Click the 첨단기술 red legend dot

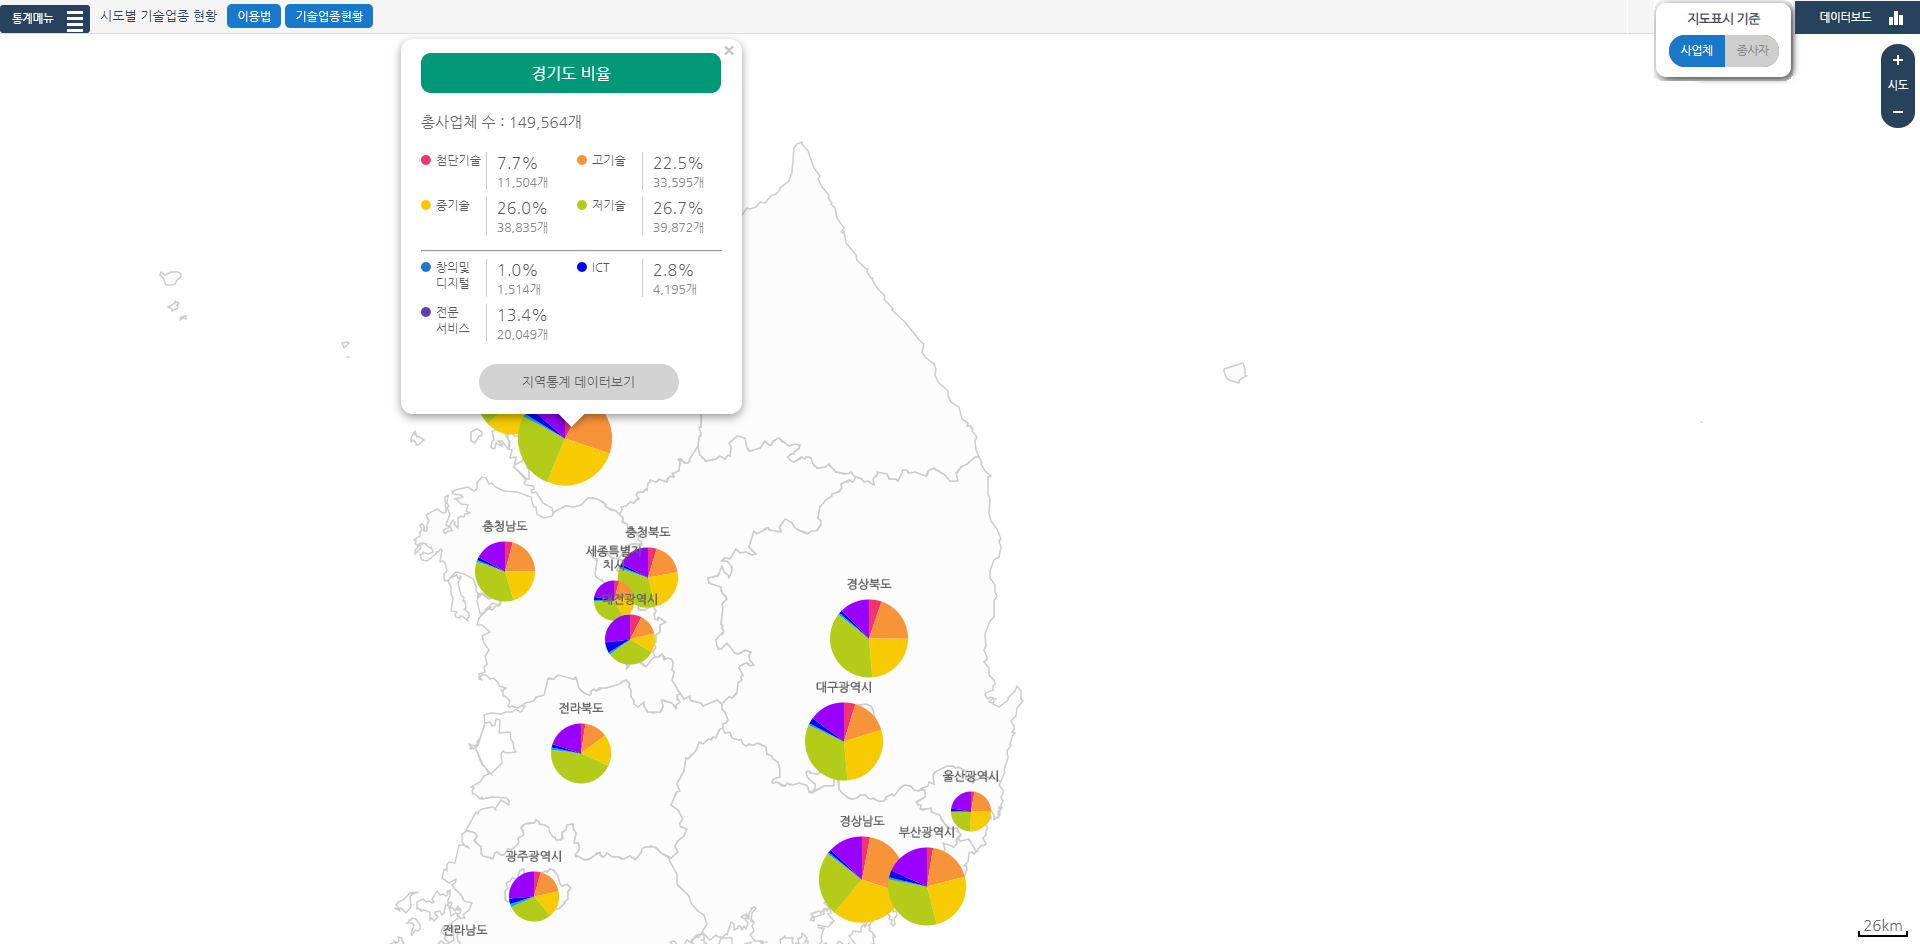click(x=426, y=160)
